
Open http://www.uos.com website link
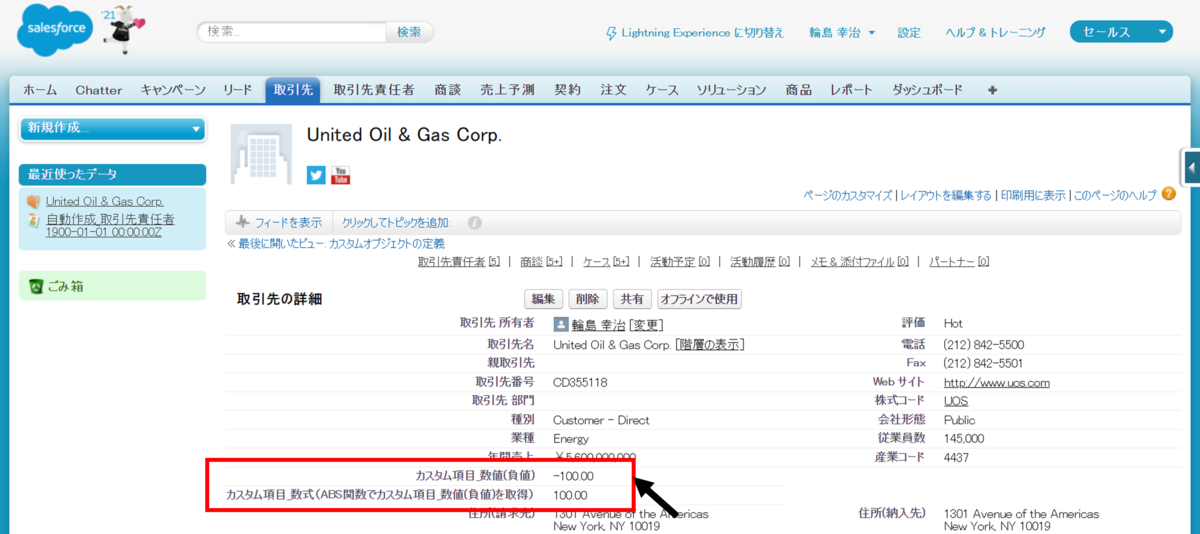click(x=997, y=382)
